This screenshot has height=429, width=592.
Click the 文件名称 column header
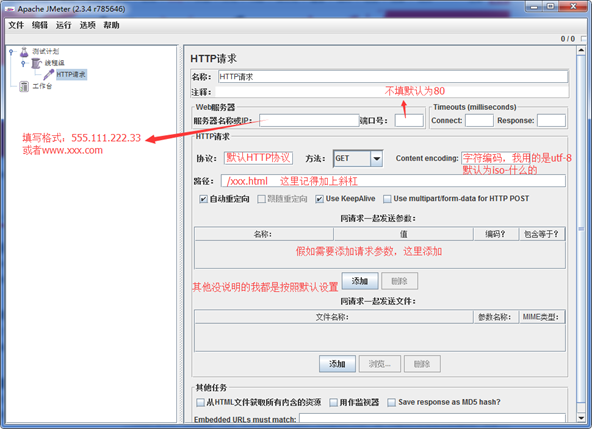pyautogui.click(x=334, y=317)
